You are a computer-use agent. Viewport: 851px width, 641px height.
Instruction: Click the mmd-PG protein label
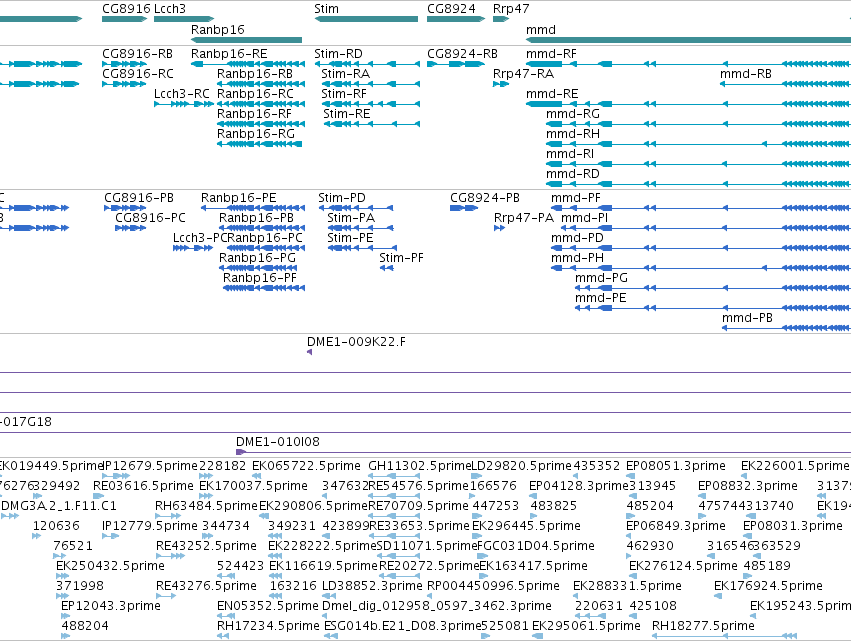601,278
